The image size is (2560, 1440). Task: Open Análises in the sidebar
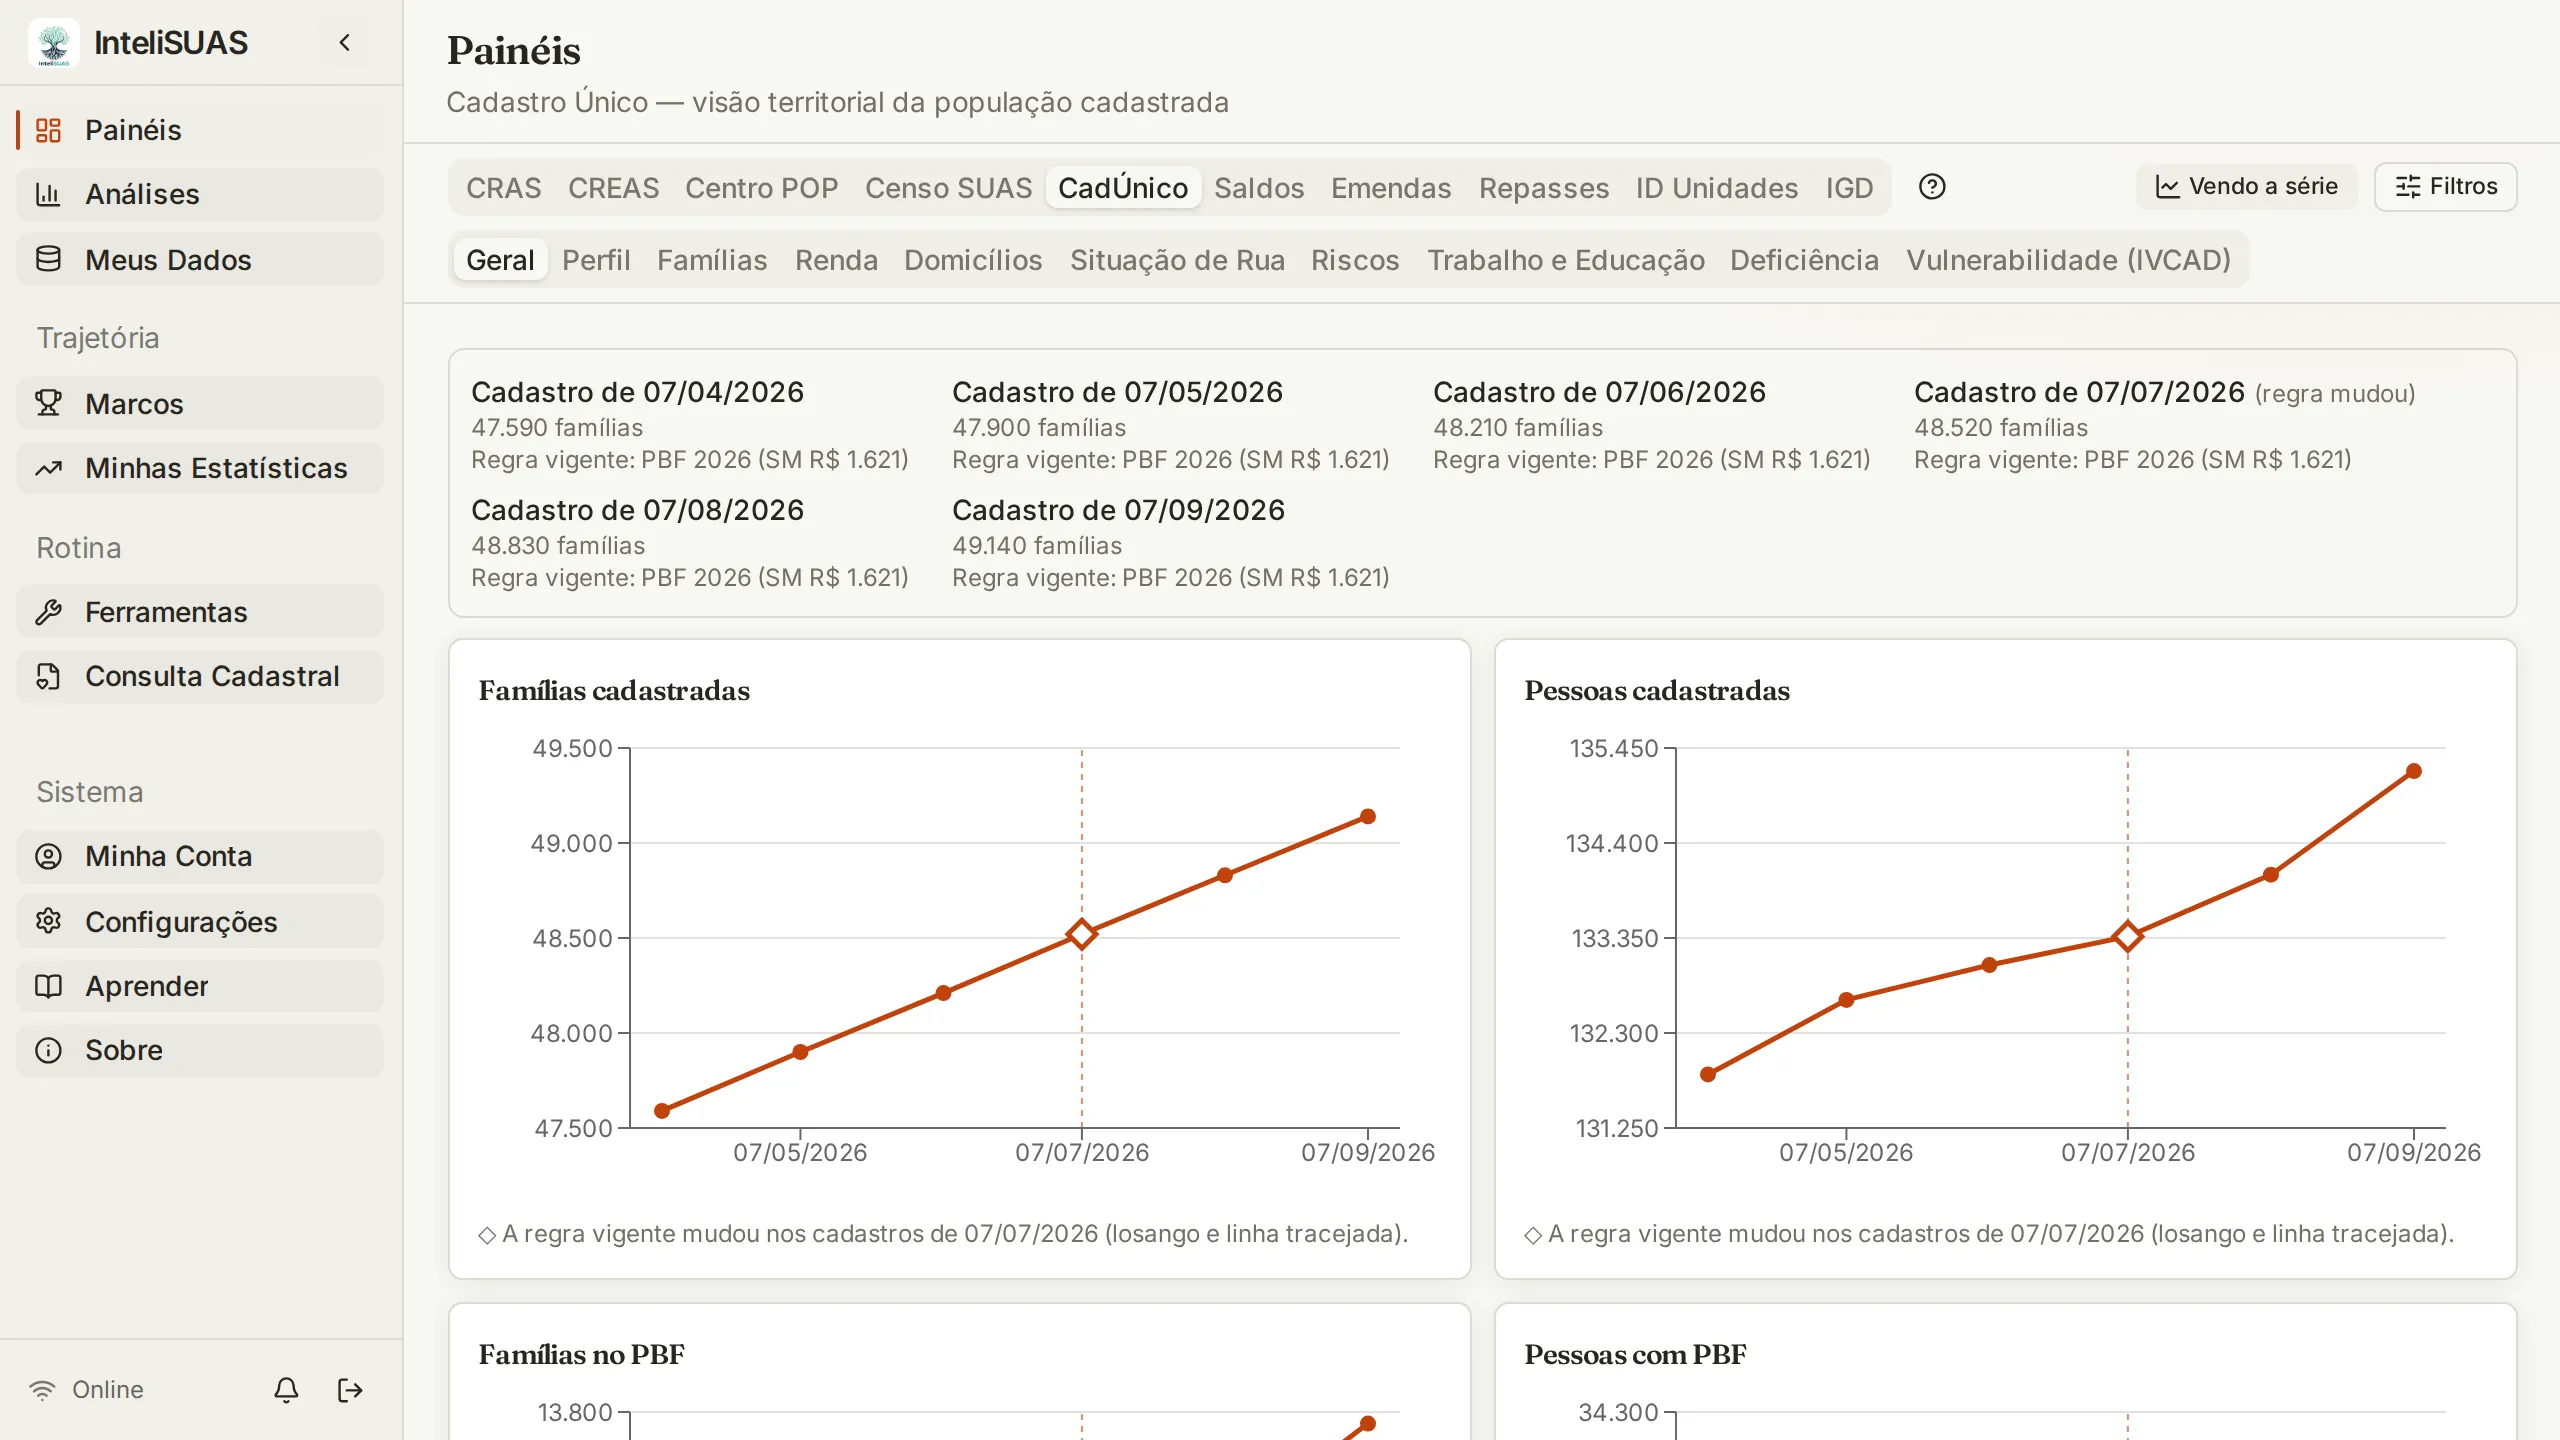click(200, 194)
